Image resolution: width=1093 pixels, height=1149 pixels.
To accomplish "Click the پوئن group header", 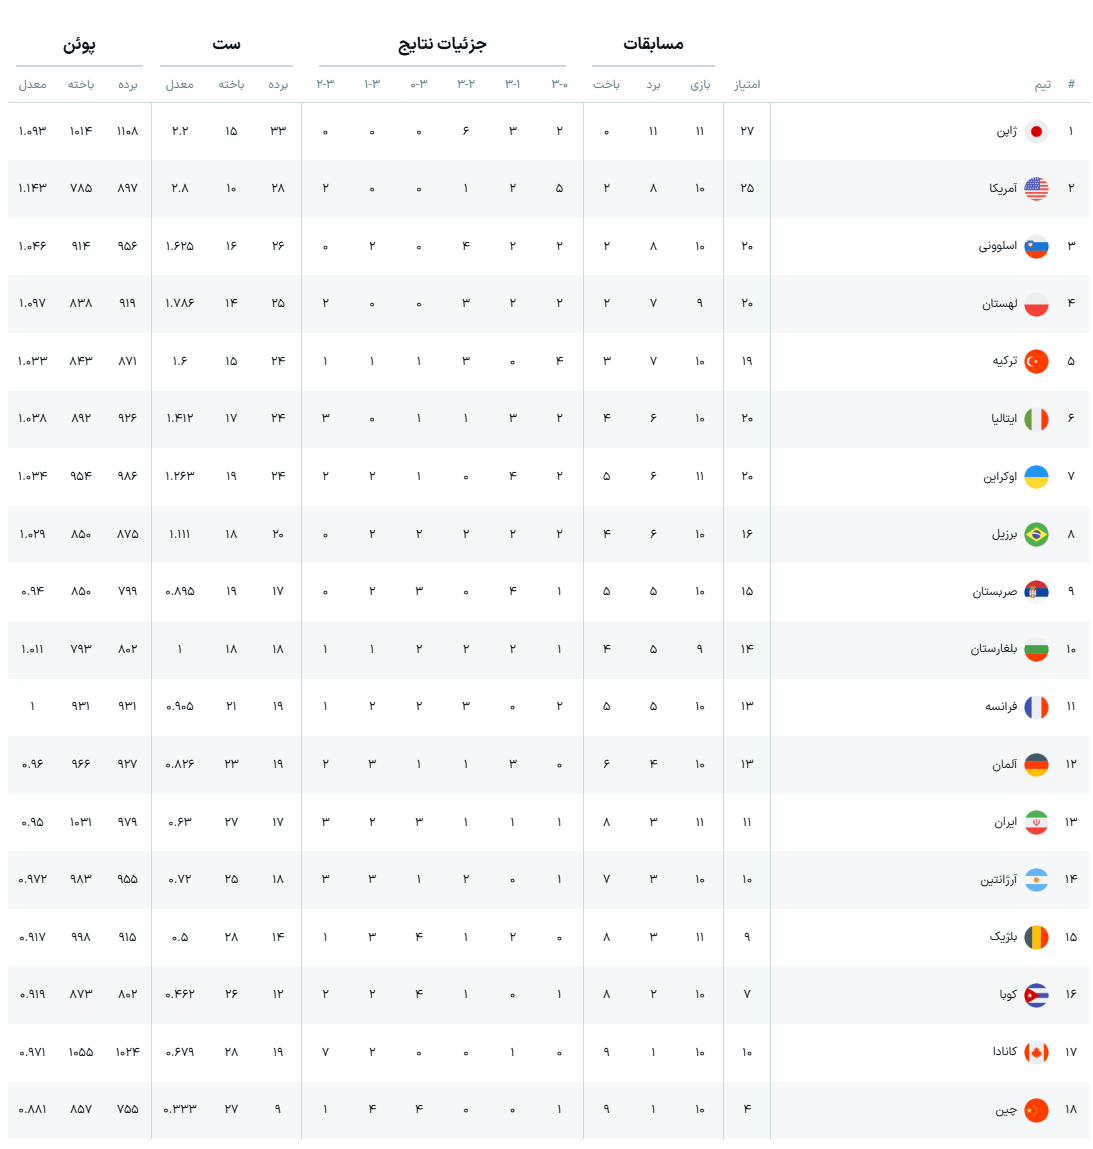I will [x=79, y=44].
